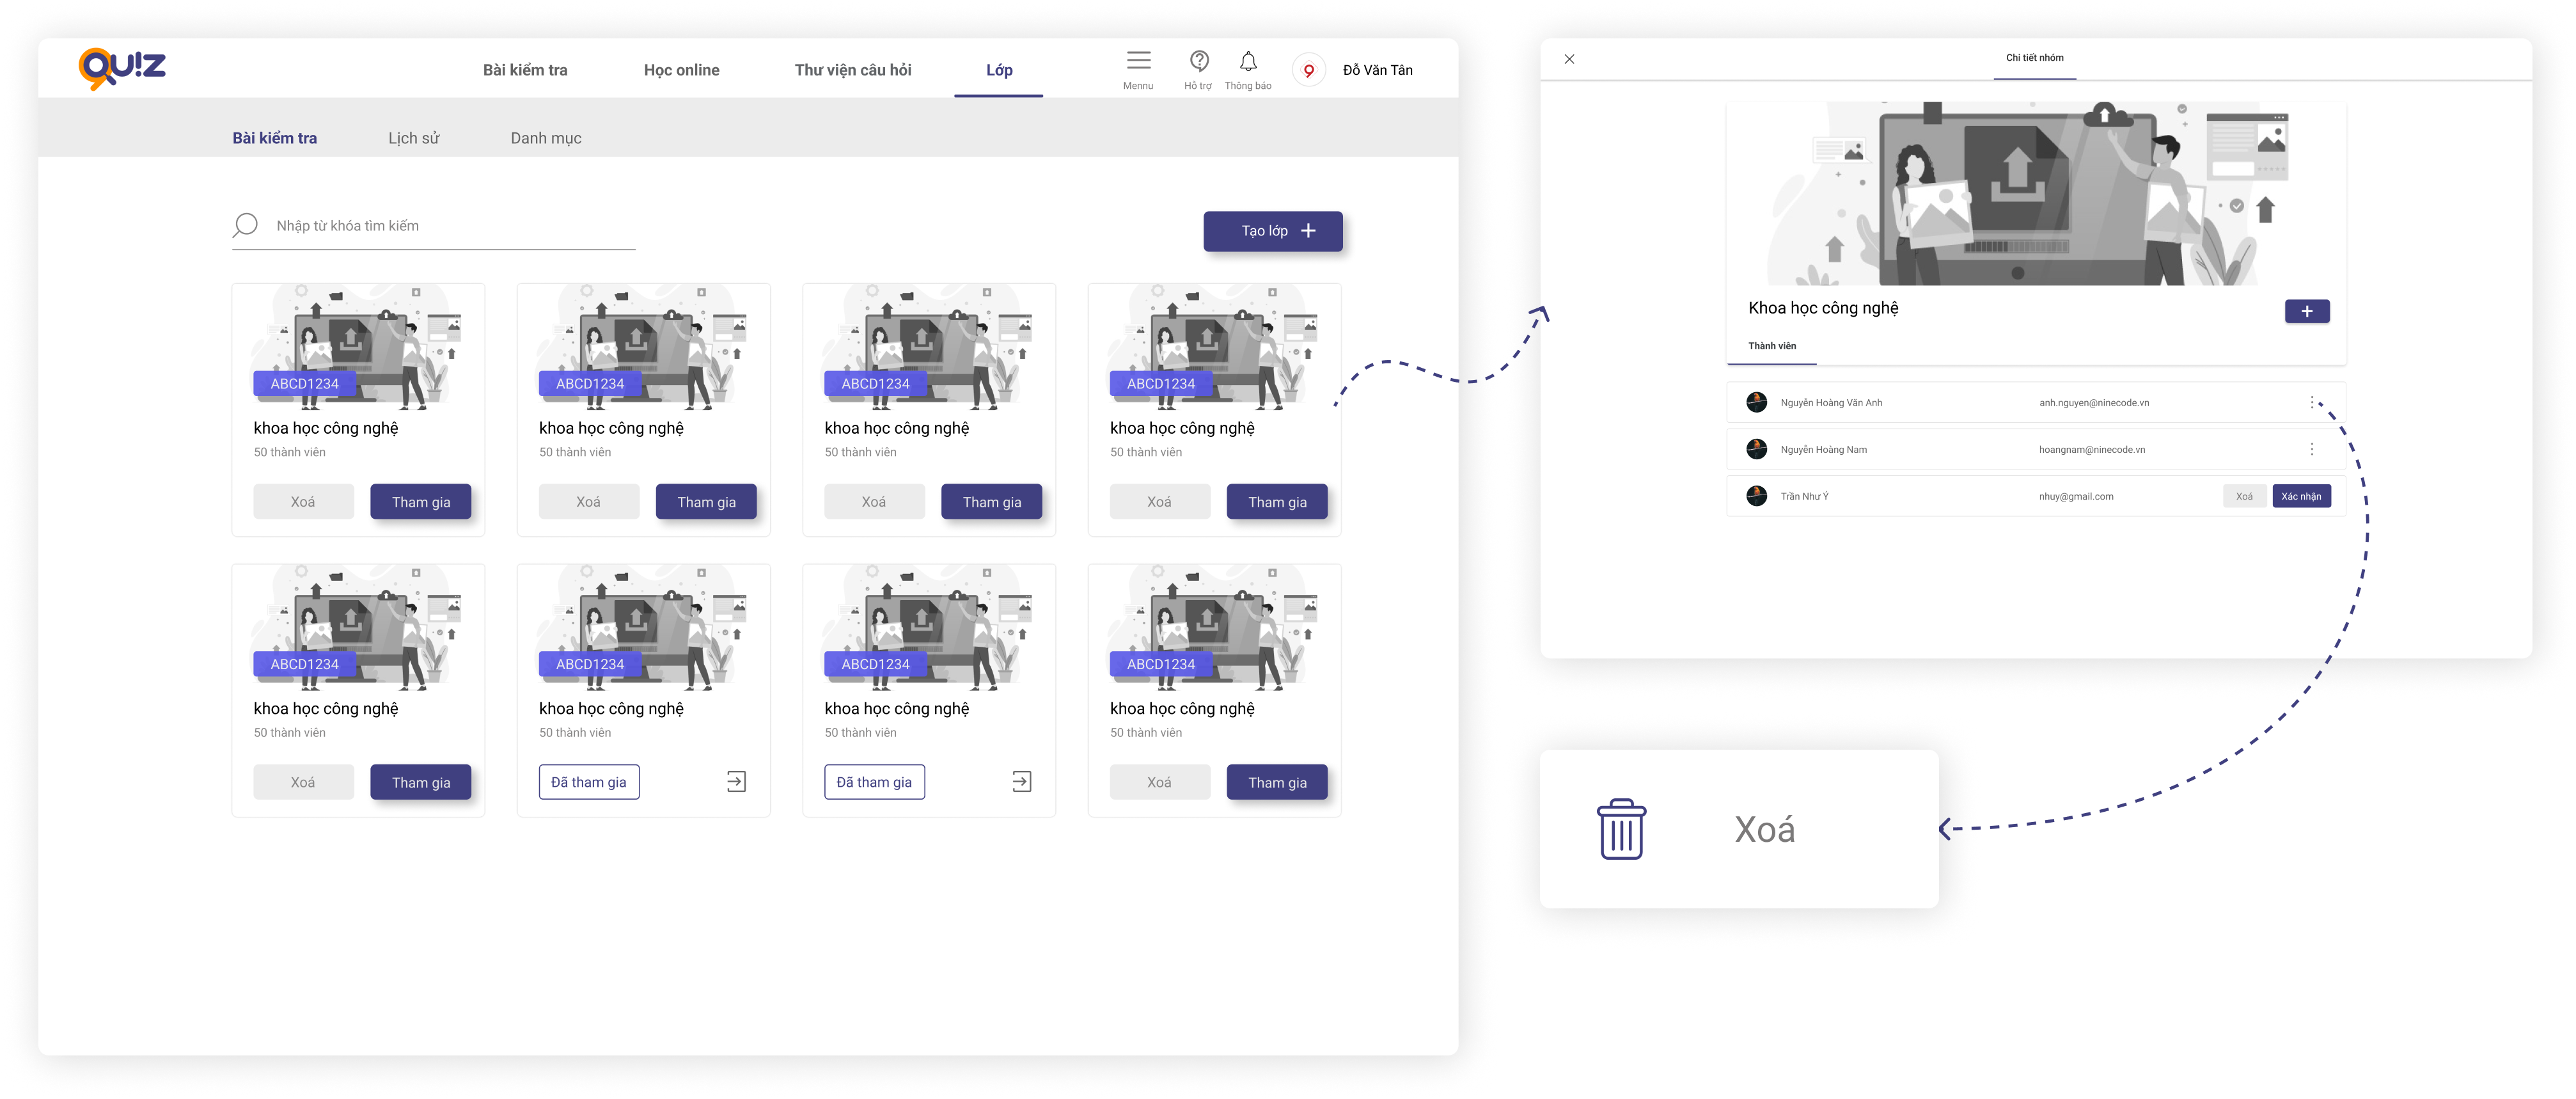Open the options menu for Nguyễn Hoàng Vân Anh
The image size is (2576, 1099).
pos(2311,402)
